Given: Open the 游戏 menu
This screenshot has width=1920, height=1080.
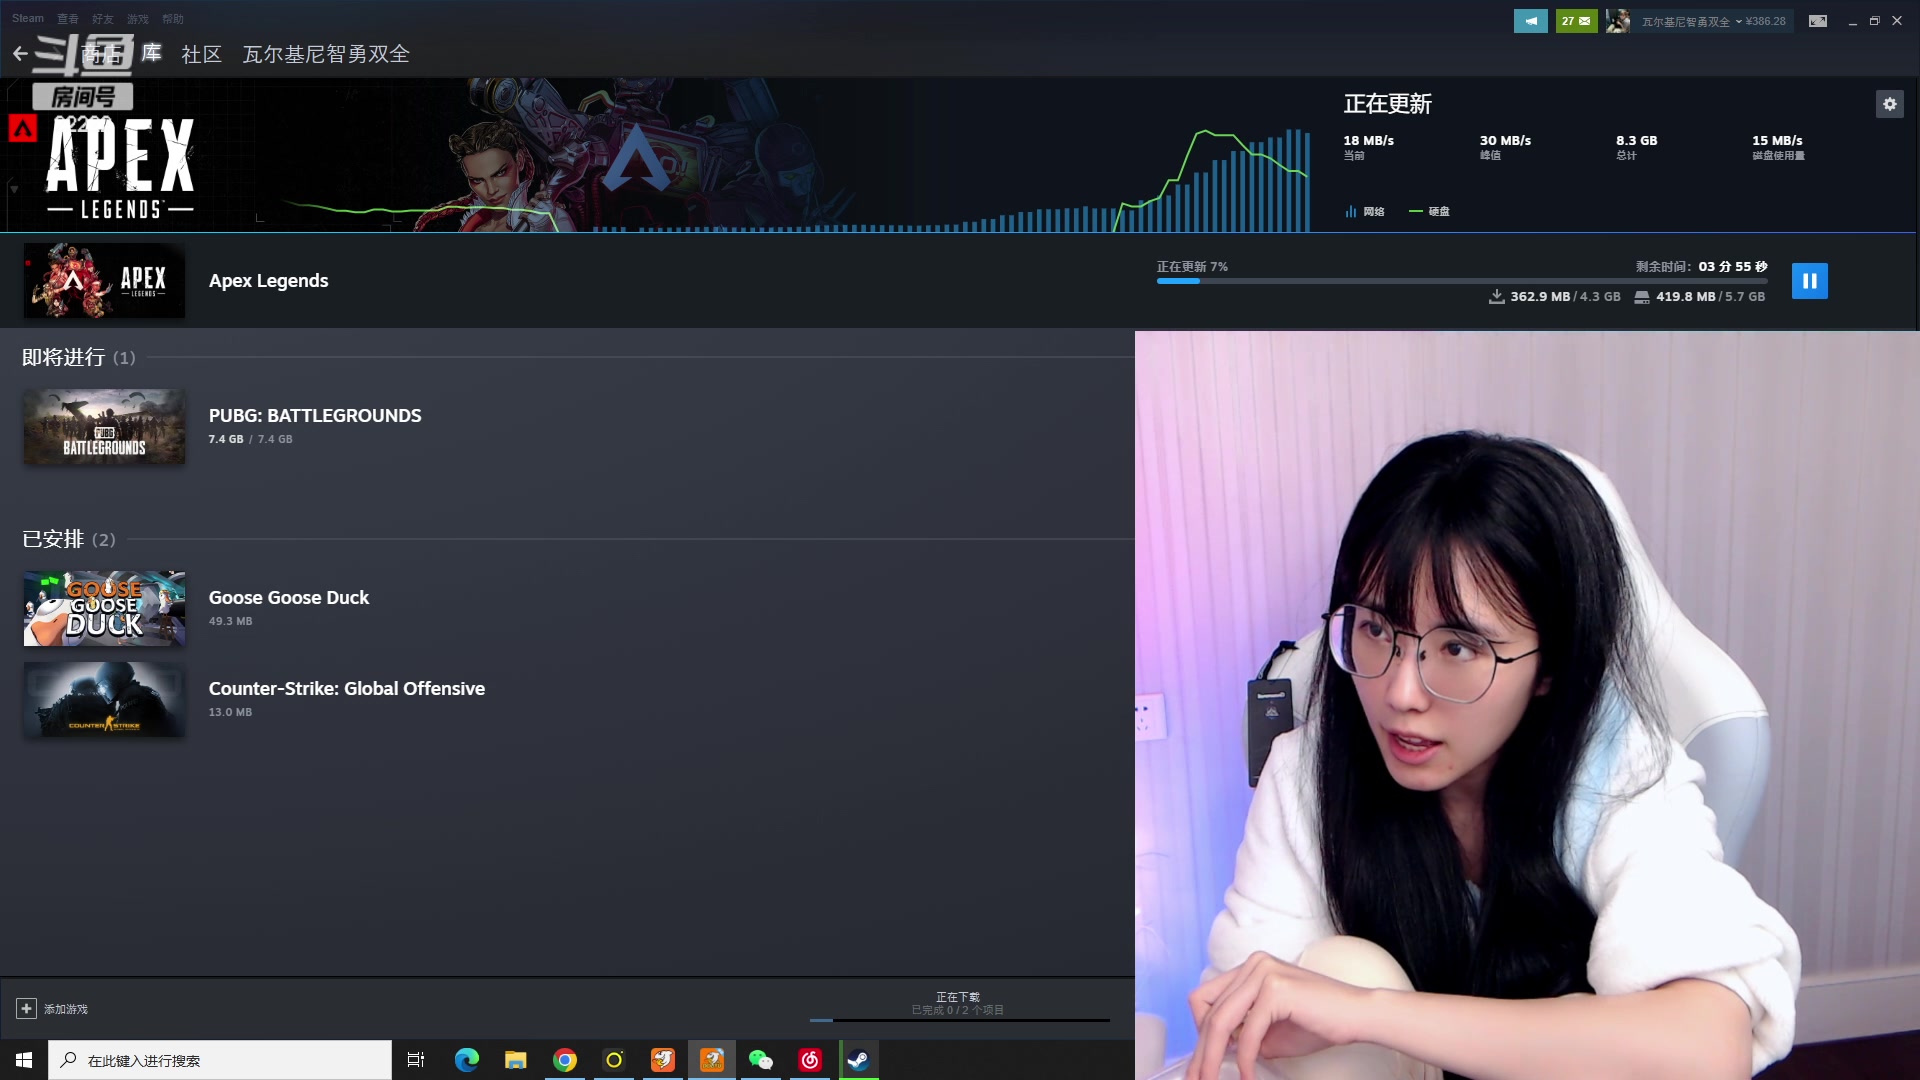Looking at the screenshot, I should 138,19.
